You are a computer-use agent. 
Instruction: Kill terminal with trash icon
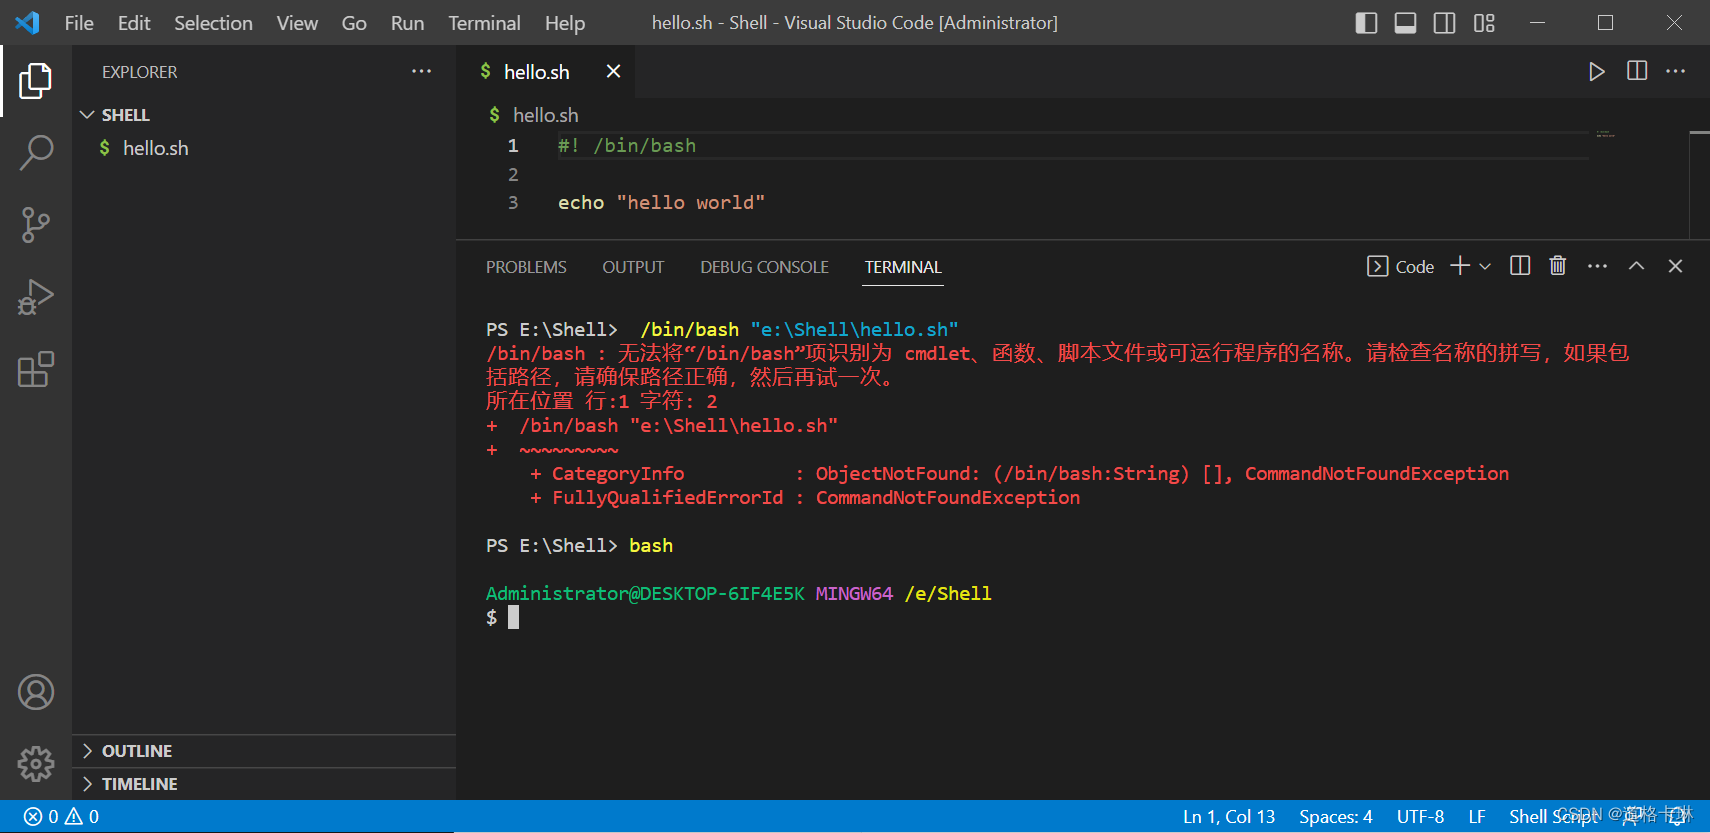pos(1558,265)
